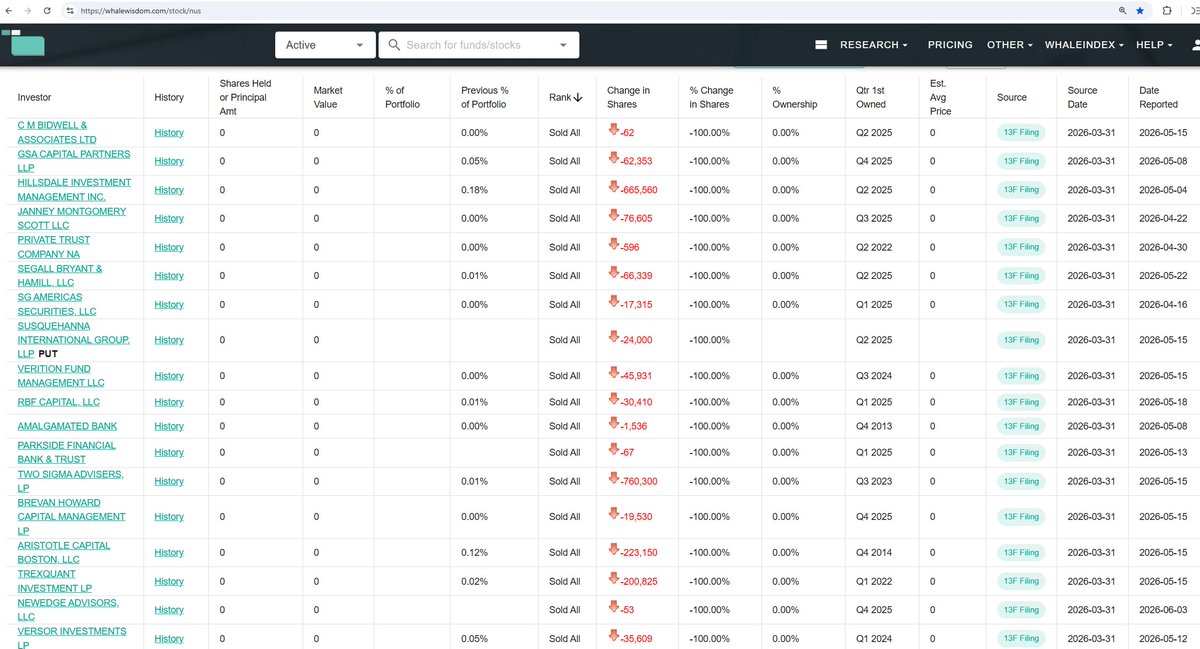Open HILLSDALE INVESTMENT MANAGEMENT INC. link
Image resolution: width=1200 pixels, height=649 pixels.
tap(74, 189)
